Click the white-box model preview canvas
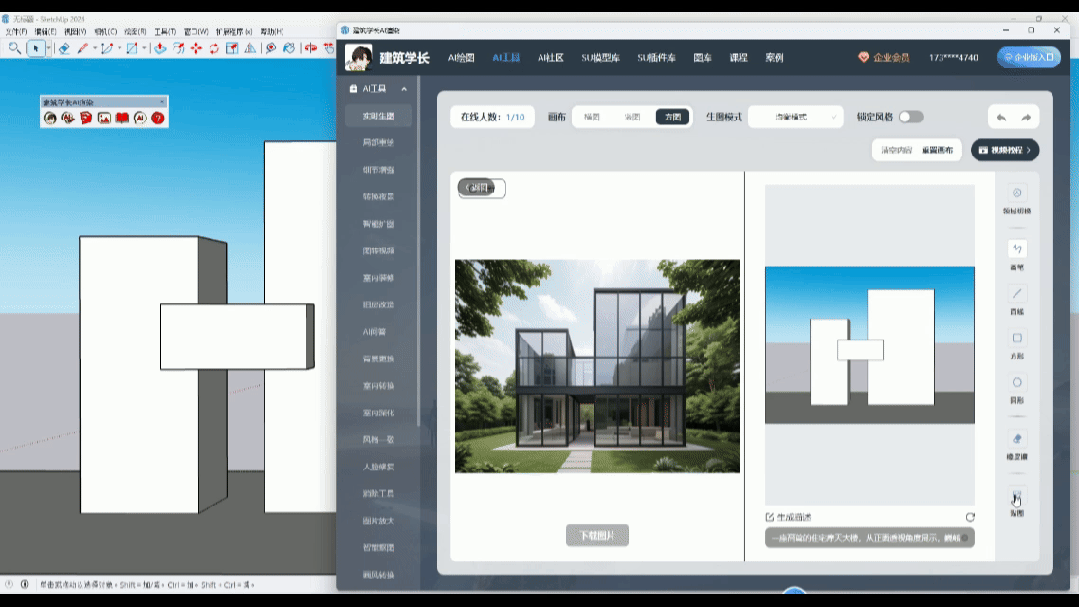Image resolution: width=1079 pixels, height=607 pixels. pos(870,345)
